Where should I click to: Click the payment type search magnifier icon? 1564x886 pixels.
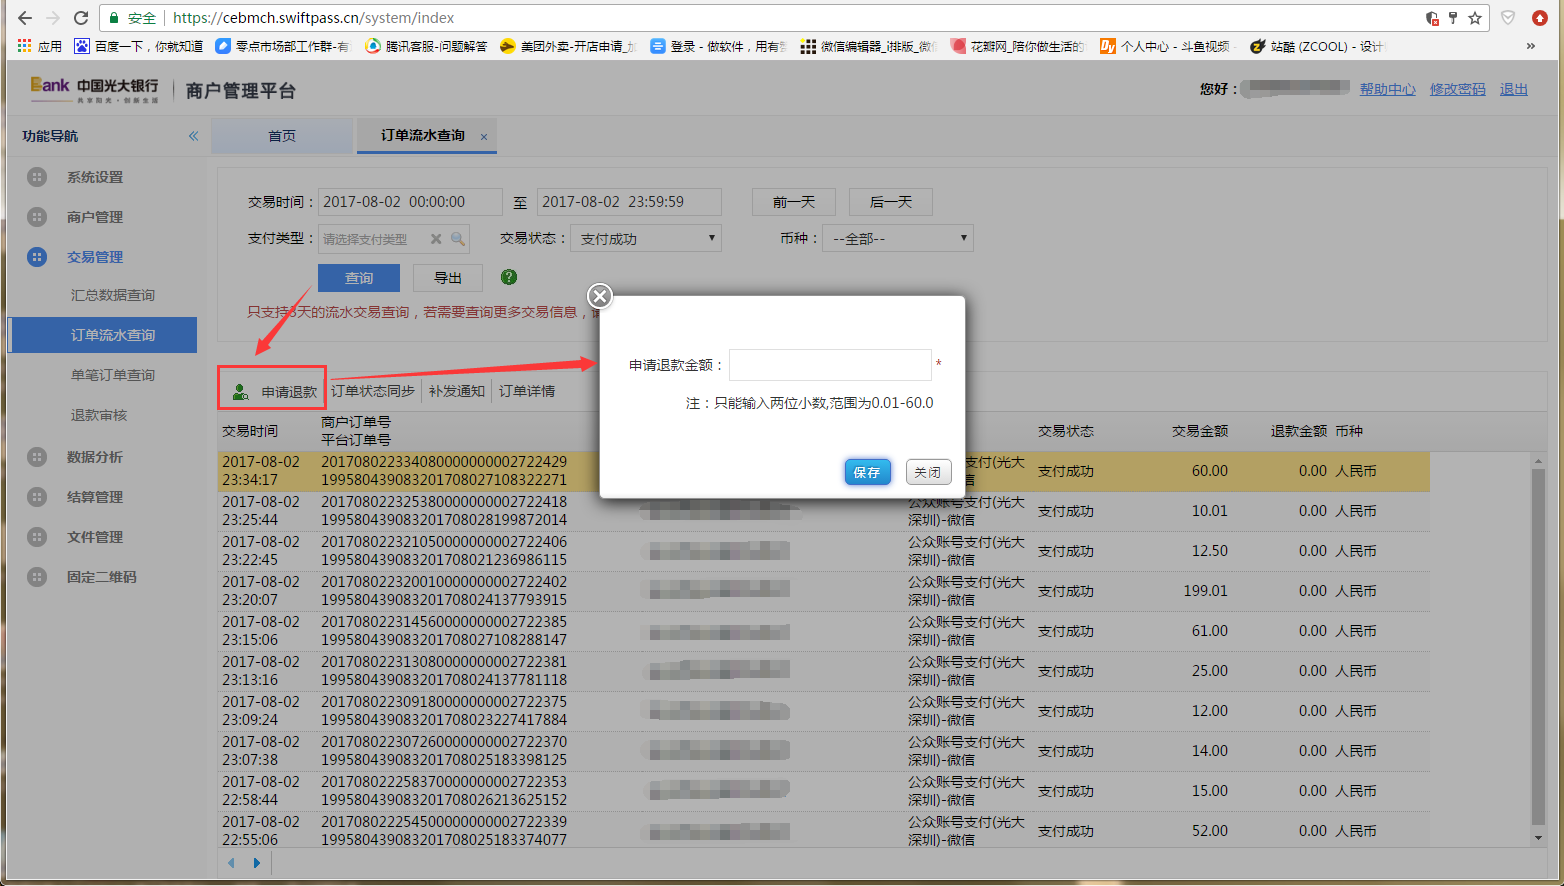tap(457, 239)
